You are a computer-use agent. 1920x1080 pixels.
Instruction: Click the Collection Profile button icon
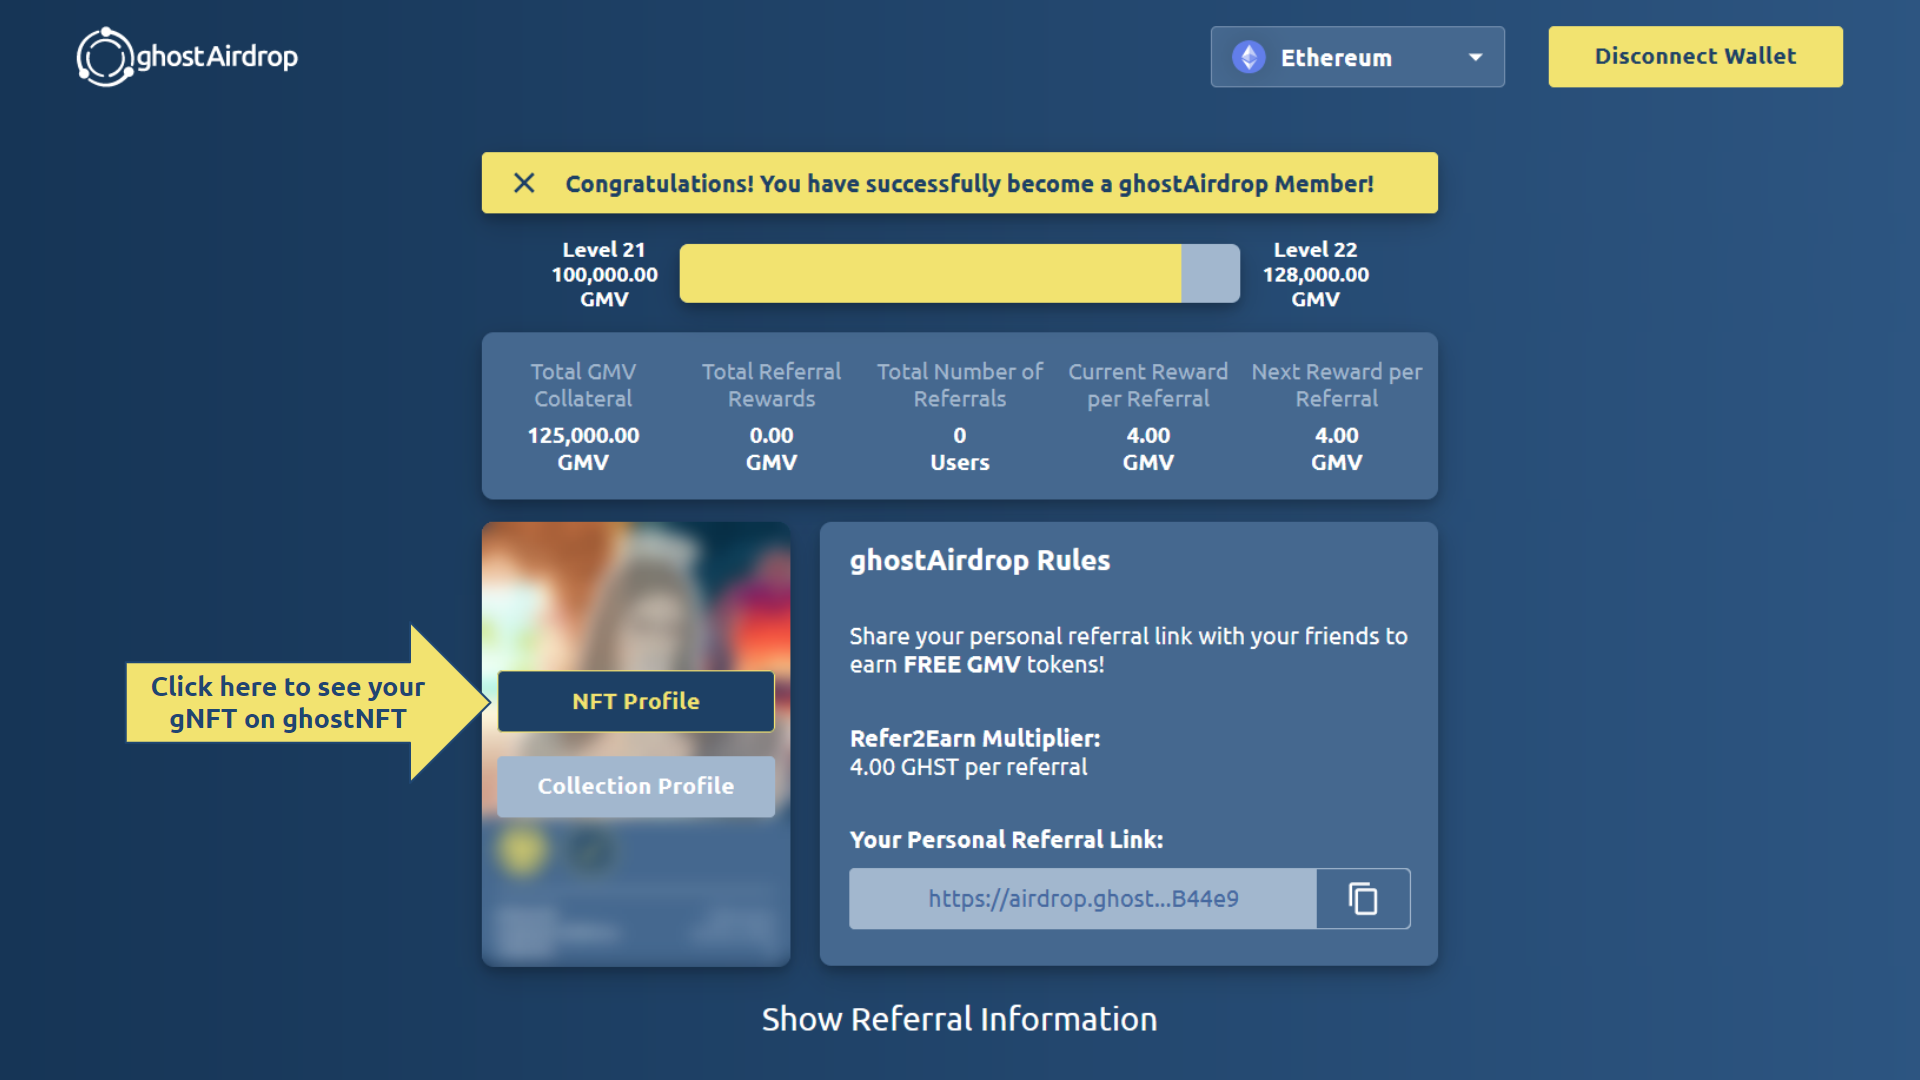tap(636, 786)
